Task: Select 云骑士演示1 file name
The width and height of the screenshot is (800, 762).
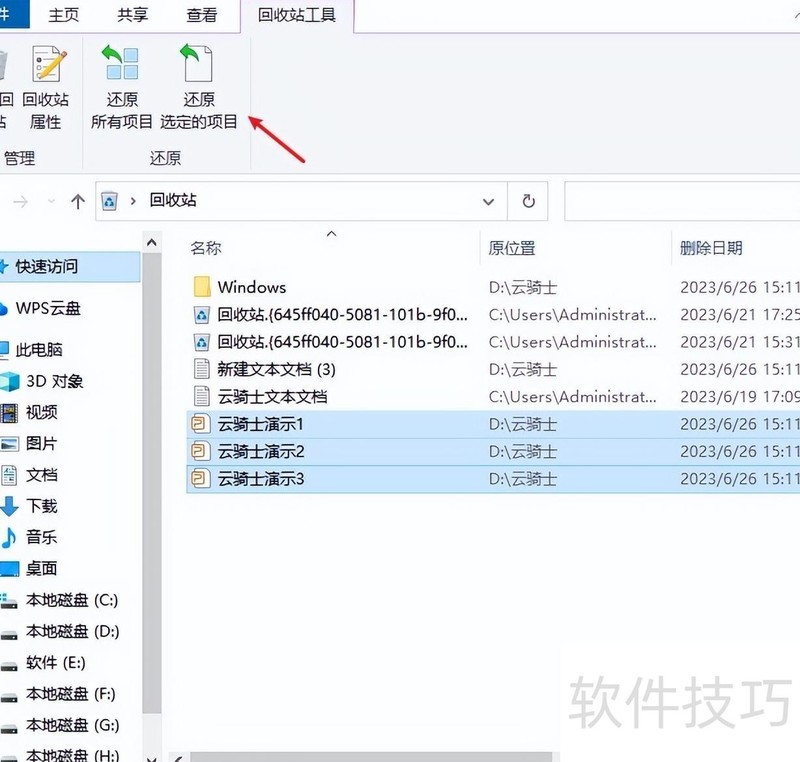Action: tap(261, 424)
